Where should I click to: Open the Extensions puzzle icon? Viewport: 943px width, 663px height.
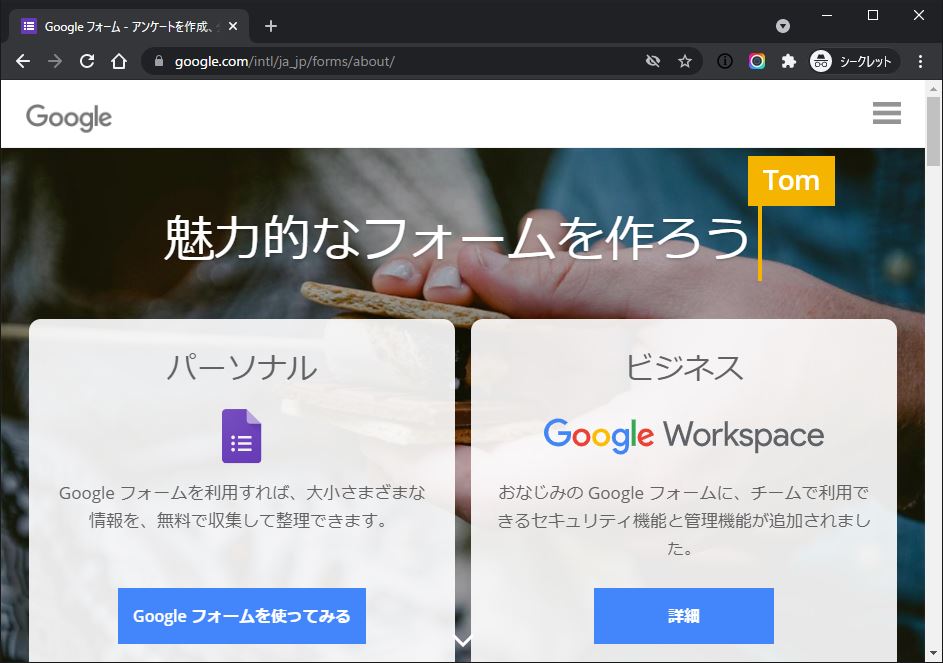(x=788, y=61)
